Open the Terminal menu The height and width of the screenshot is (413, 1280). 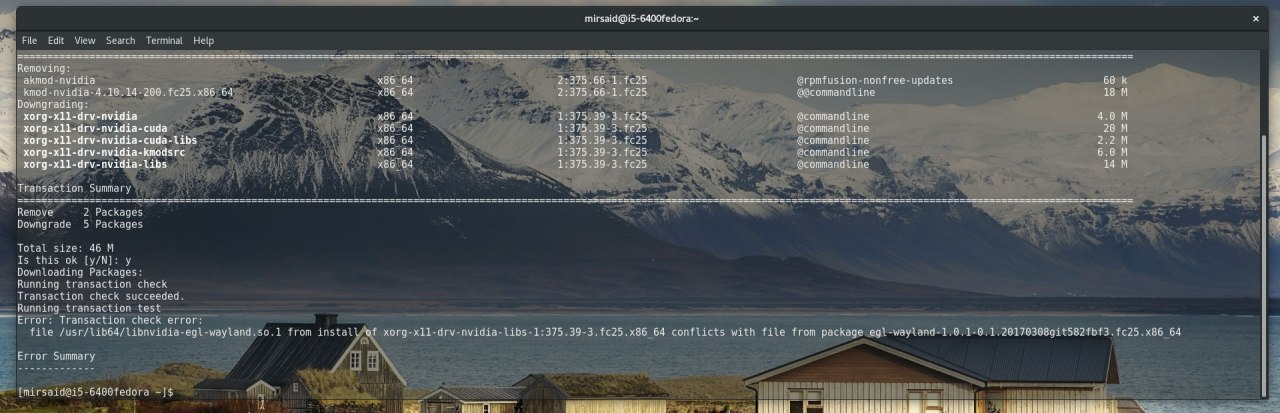(164, 41)
